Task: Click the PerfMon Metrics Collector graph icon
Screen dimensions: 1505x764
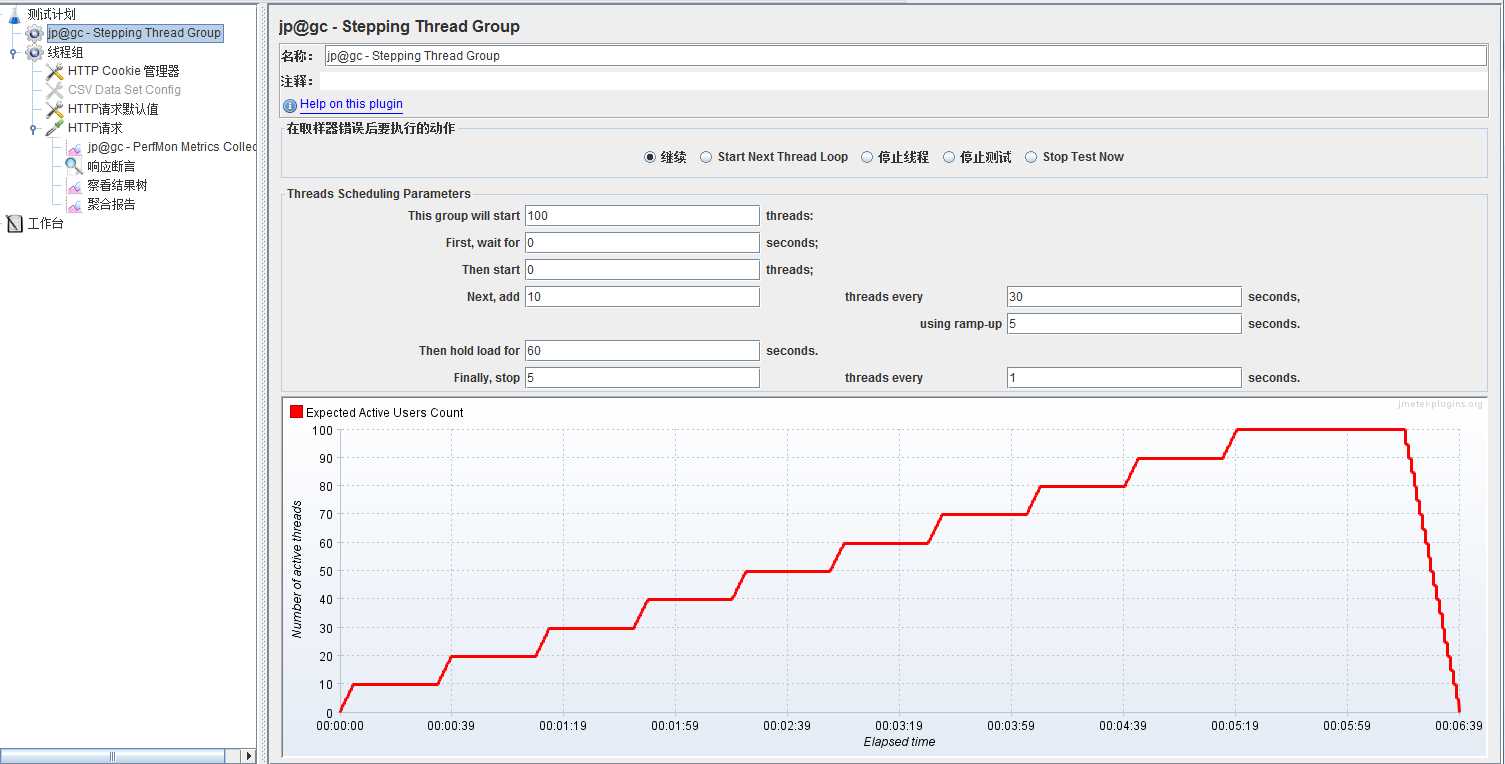Action: pos(74,147)
